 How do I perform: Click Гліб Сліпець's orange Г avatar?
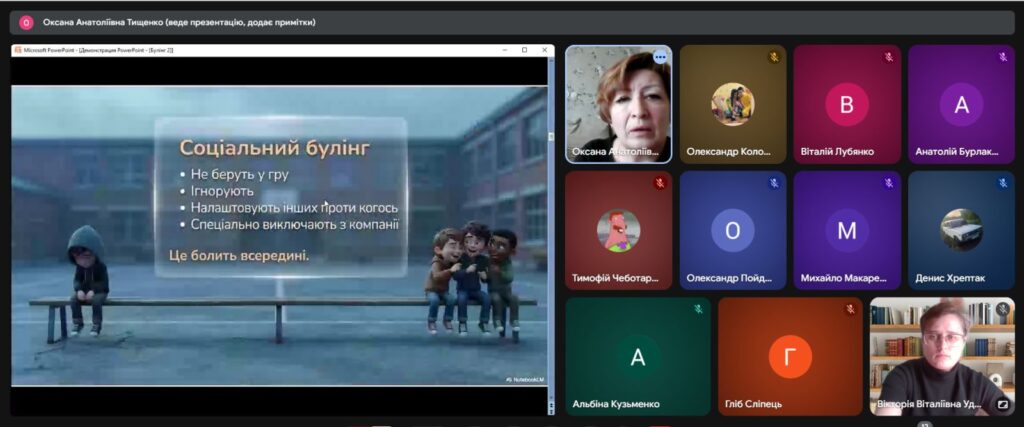point(789,357)
